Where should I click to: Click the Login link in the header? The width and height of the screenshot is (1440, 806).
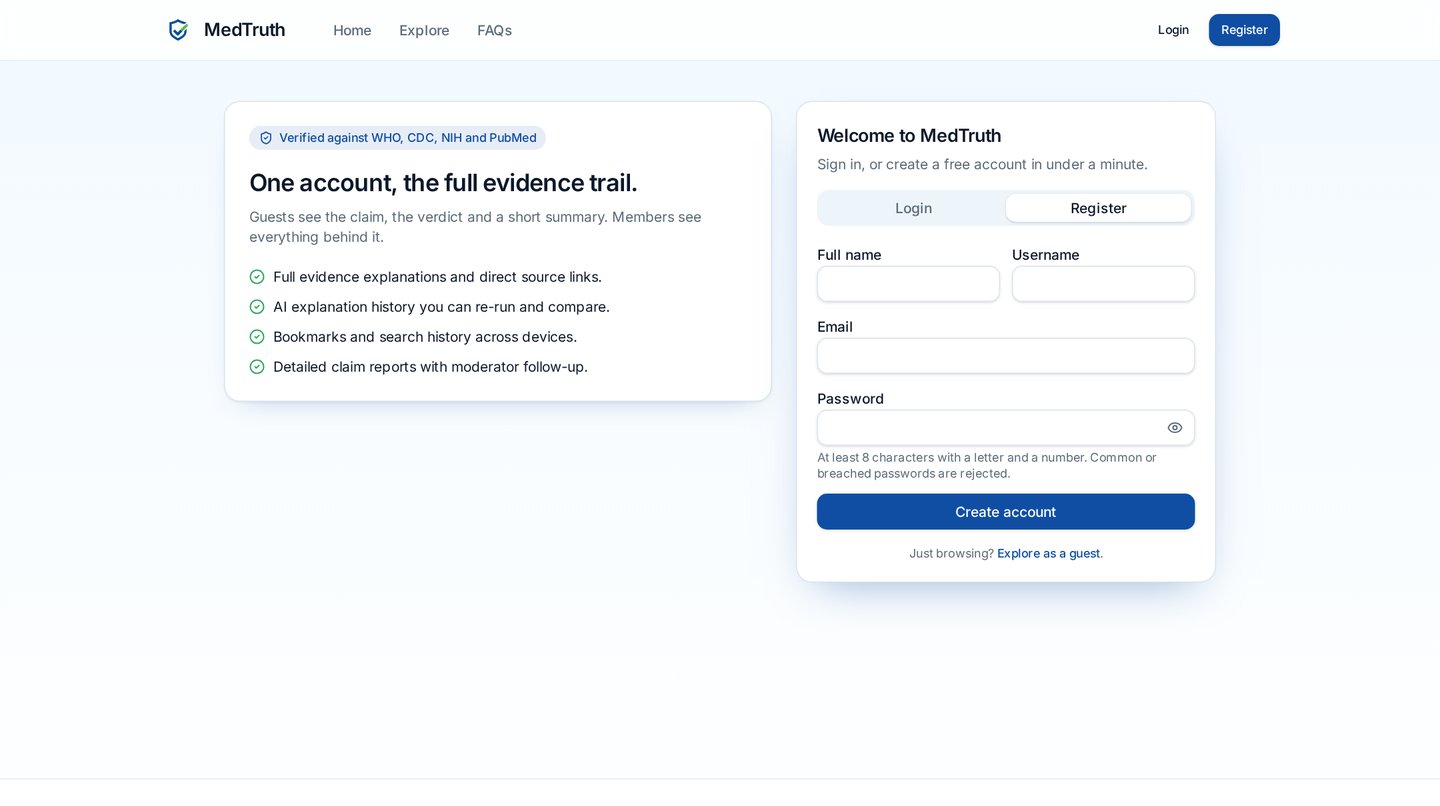click(1173, 30)
